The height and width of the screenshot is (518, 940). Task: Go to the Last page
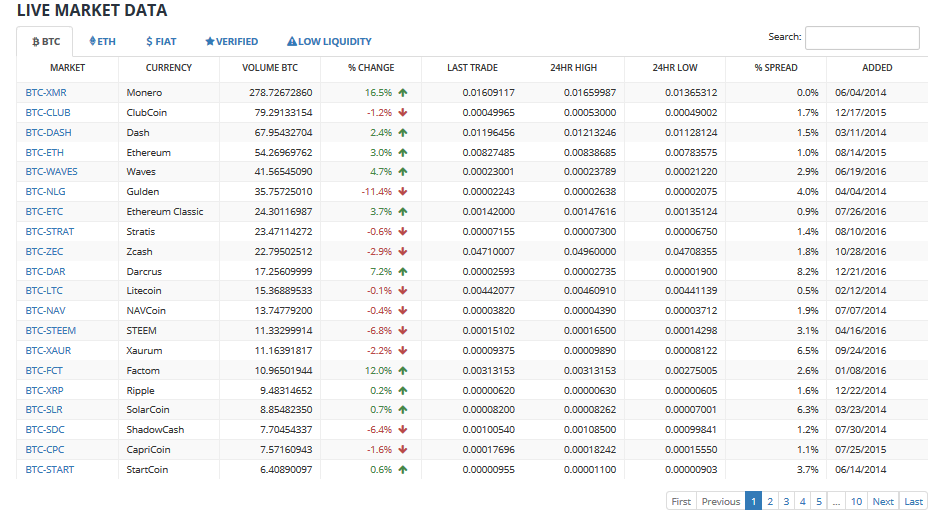(914, 501)
